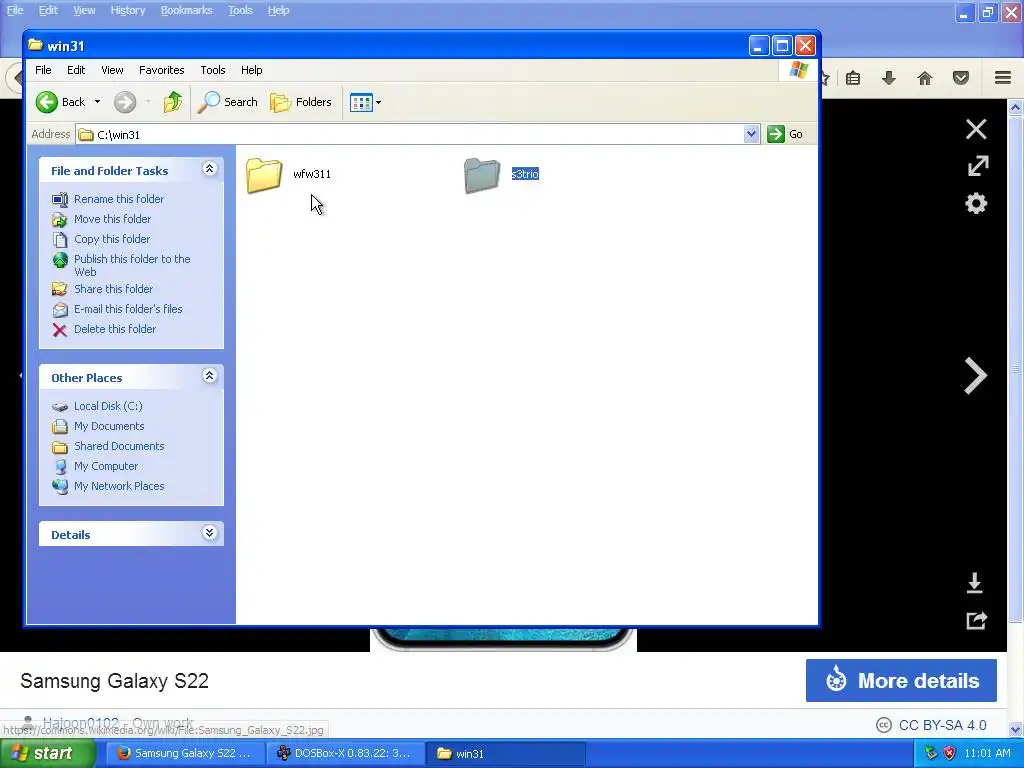The width and height of the screenshot is (1024, 768).
Task: Click the Firefox Home icon
Action: coord(925,78)
